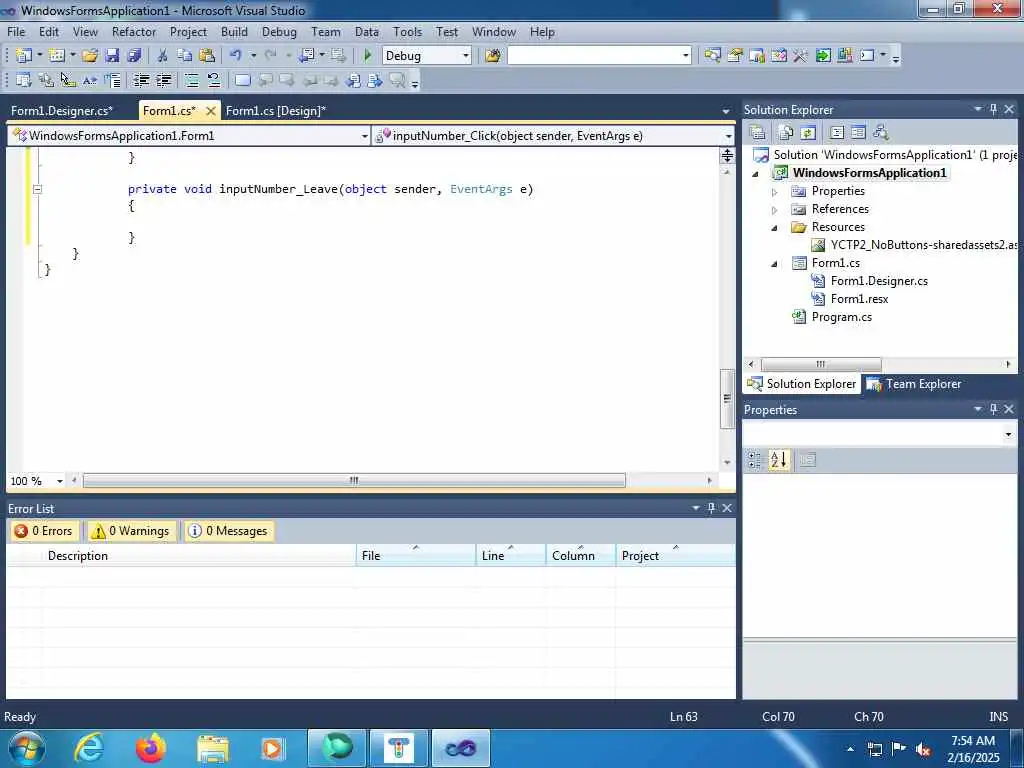1024x768 pixels.
Task: Comment out the selected lines icon
Action: pos(192,80)
